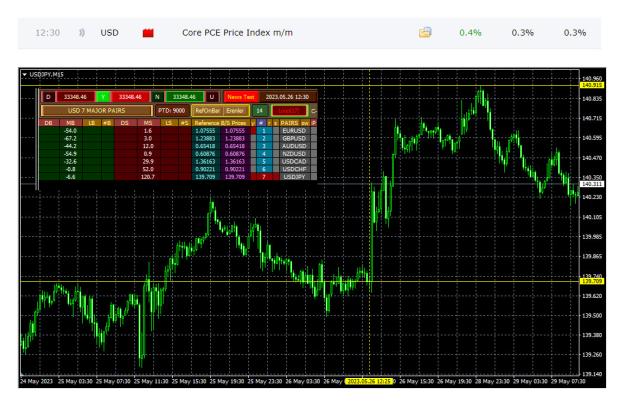Click the RefOnBar button
The width and height of the screenshot is (625, 407).
pyautogui.click(x=208, y=110)
